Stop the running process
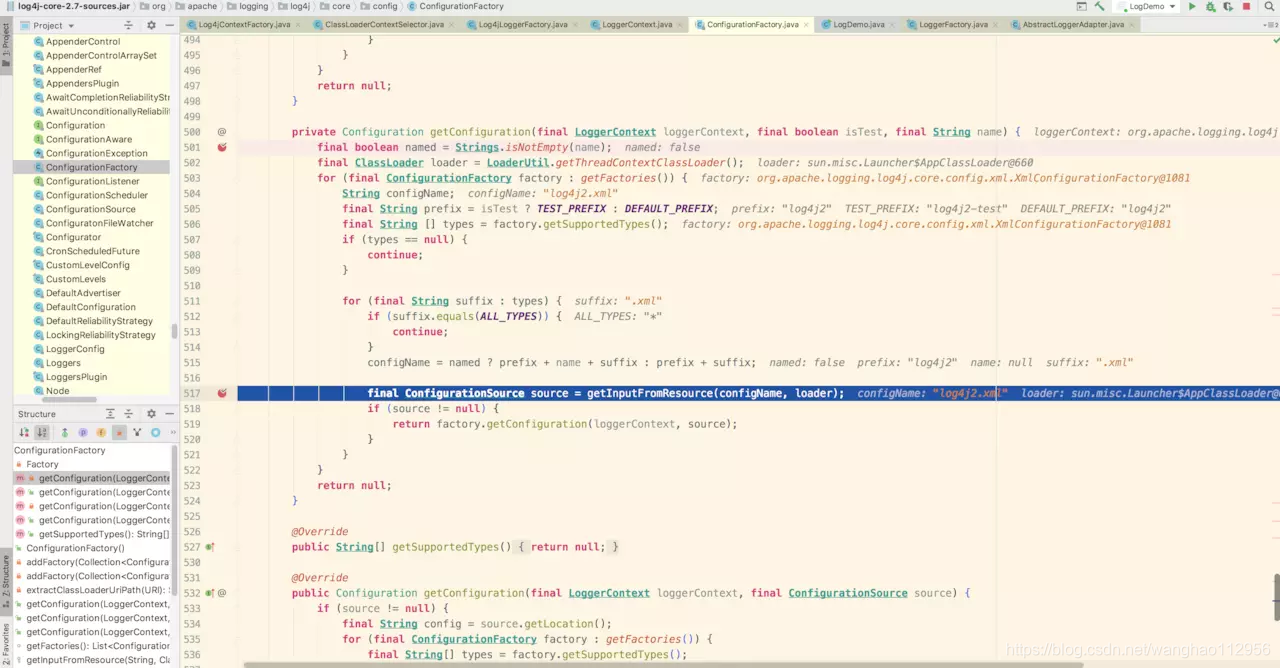 click(x=1246, y=6)
